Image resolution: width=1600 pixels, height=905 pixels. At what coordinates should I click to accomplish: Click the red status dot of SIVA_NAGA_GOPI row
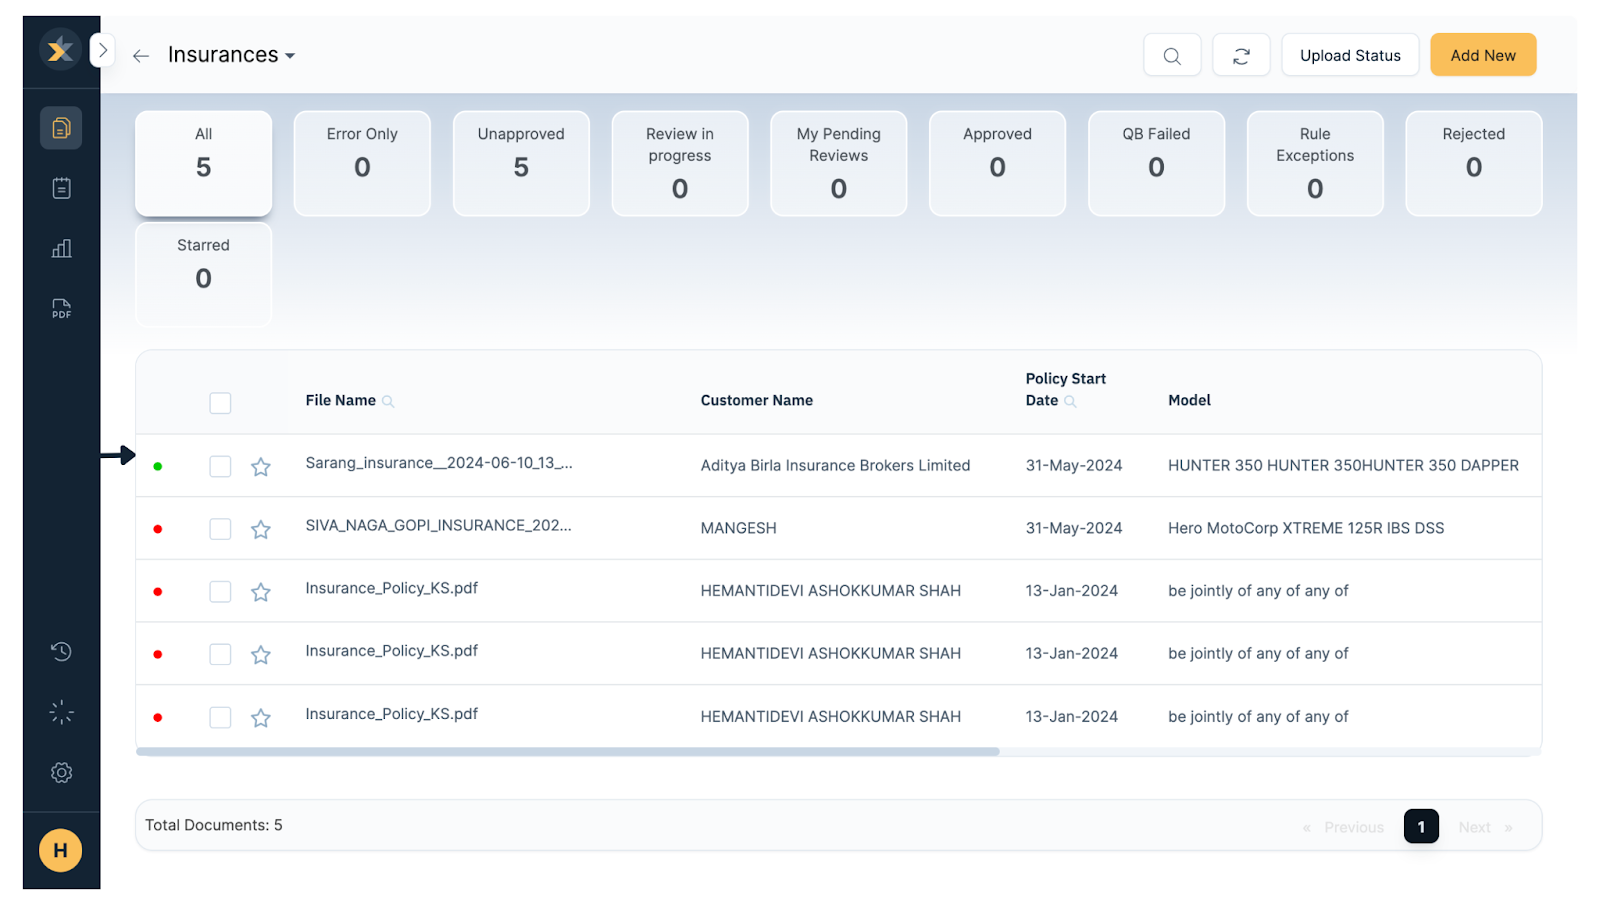pos(158,529)
